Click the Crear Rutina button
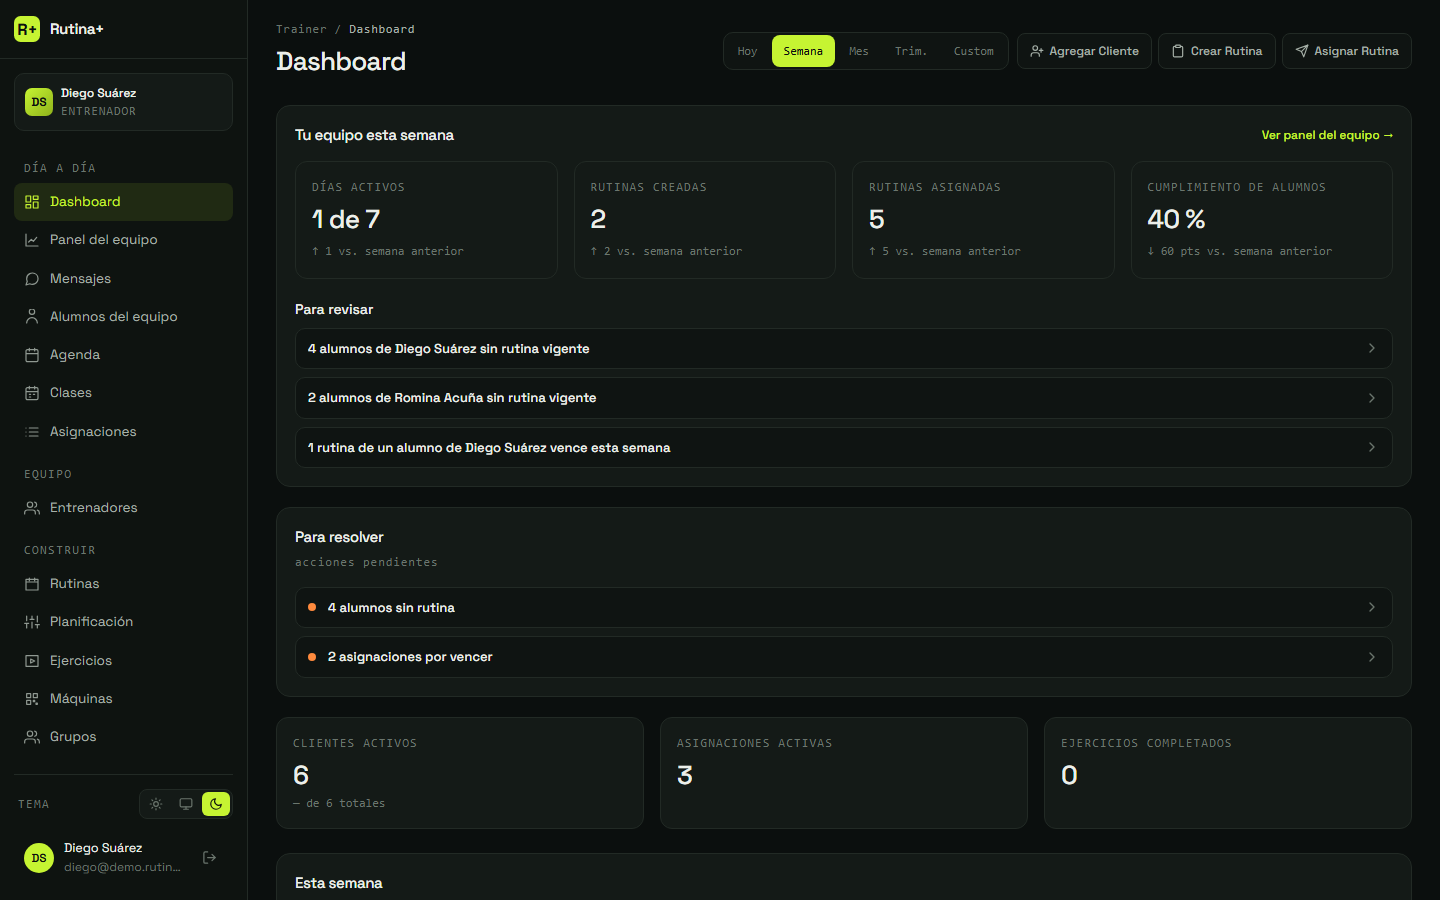This screenshot has width=1440, height=900. coord(1217,51)
